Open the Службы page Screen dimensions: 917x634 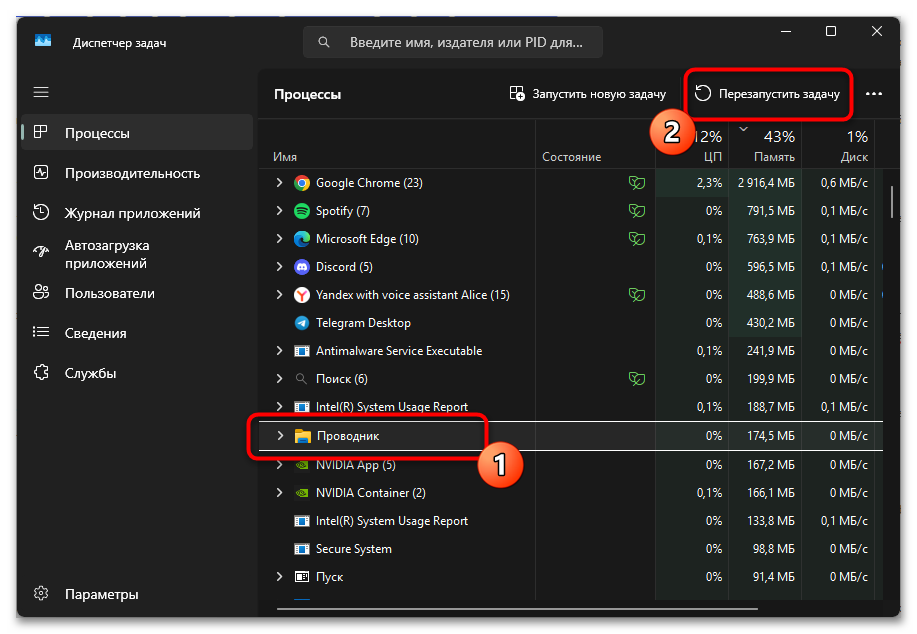point(137,373)
